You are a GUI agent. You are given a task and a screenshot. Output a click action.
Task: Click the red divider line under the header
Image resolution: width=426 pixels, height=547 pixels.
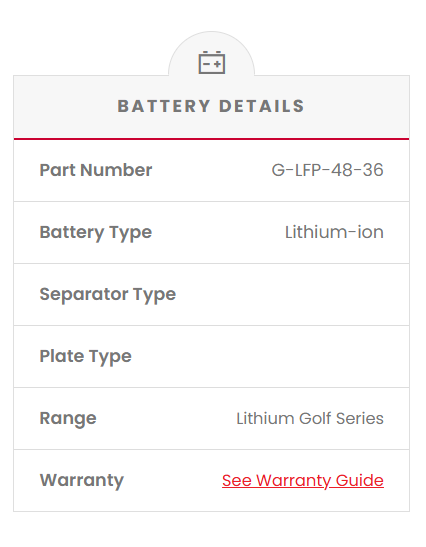211,139
